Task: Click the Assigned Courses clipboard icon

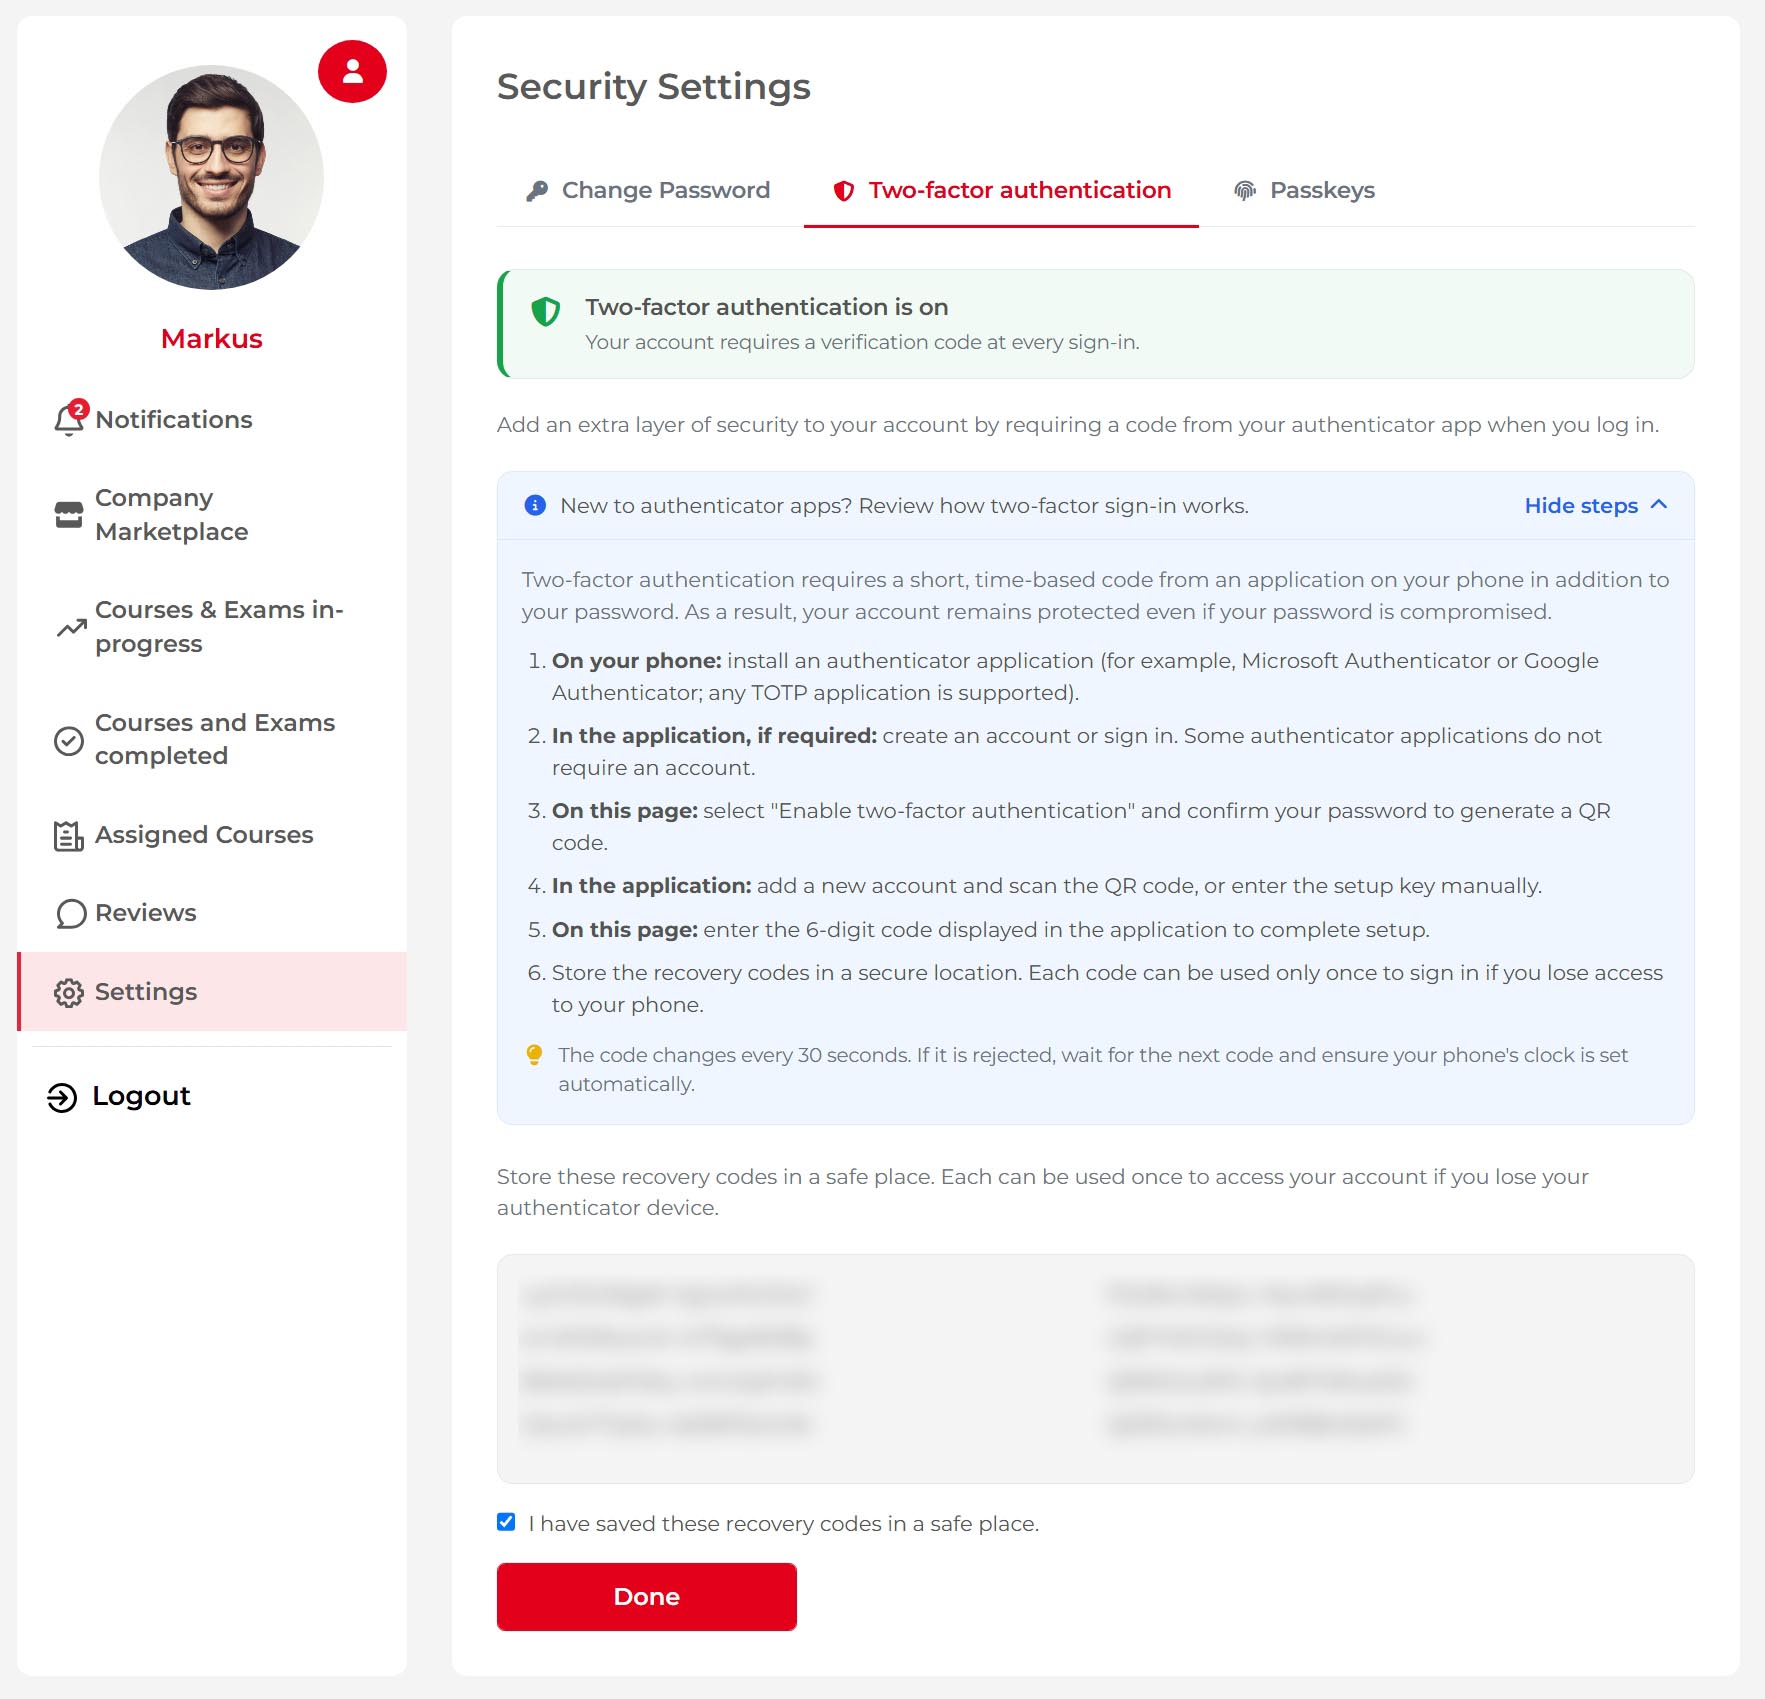Action: pos(68,836)
